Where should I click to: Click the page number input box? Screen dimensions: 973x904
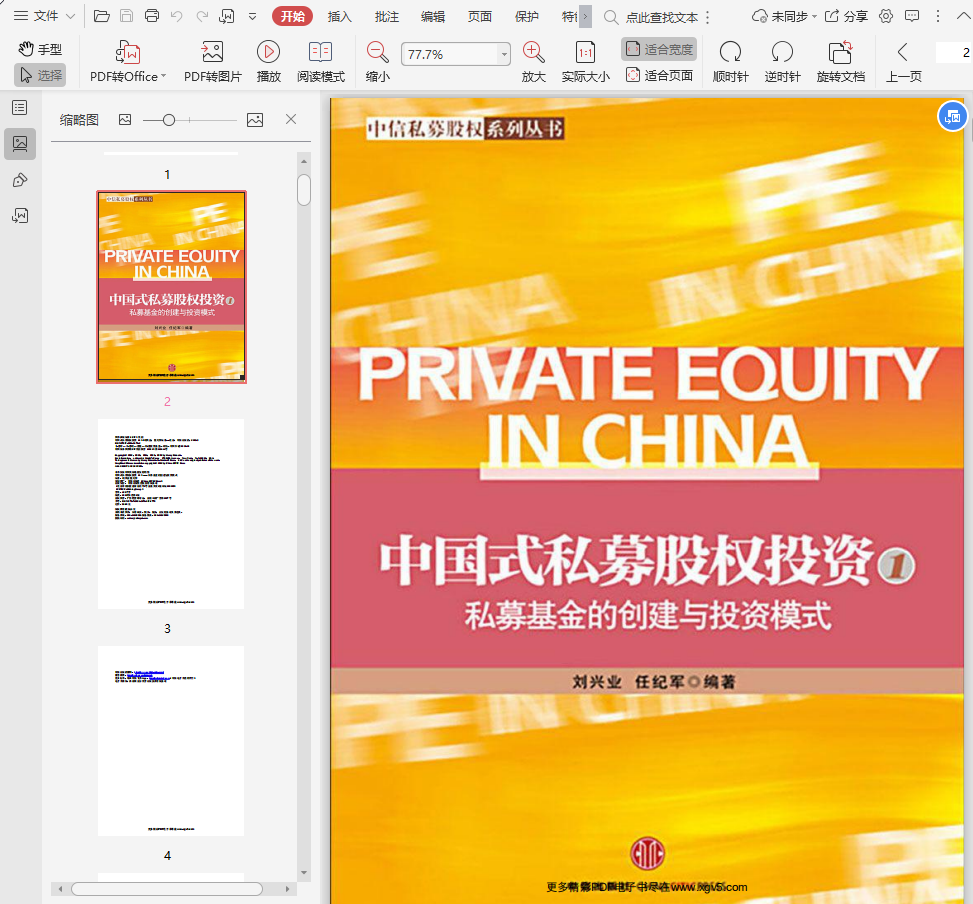pyautogui.click(x=954, y=53)
